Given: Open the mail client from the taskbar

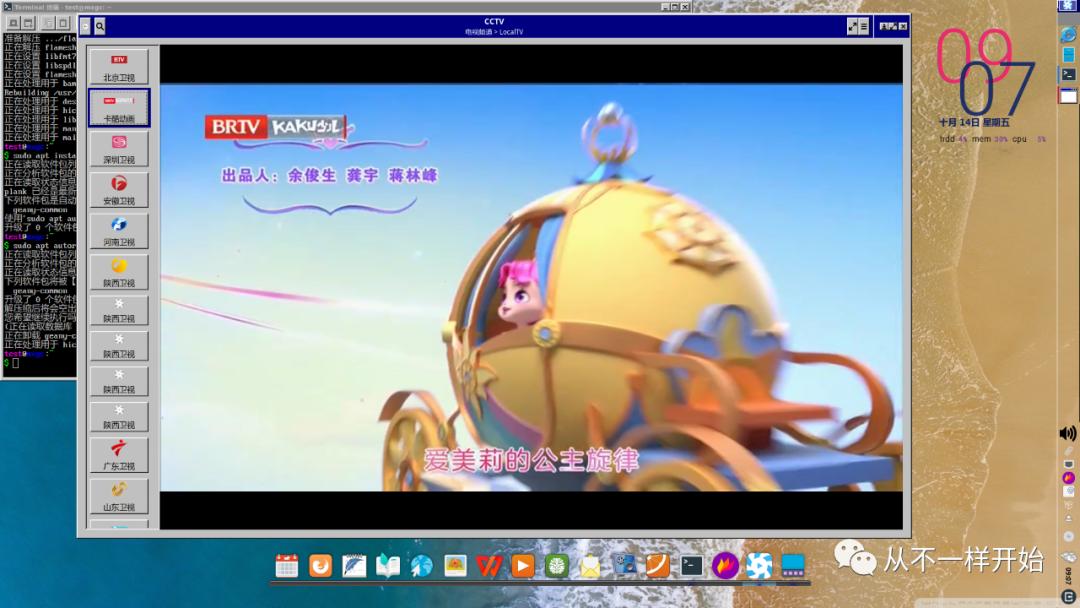Looking at the screenshot, I should [x=588, y=565].
